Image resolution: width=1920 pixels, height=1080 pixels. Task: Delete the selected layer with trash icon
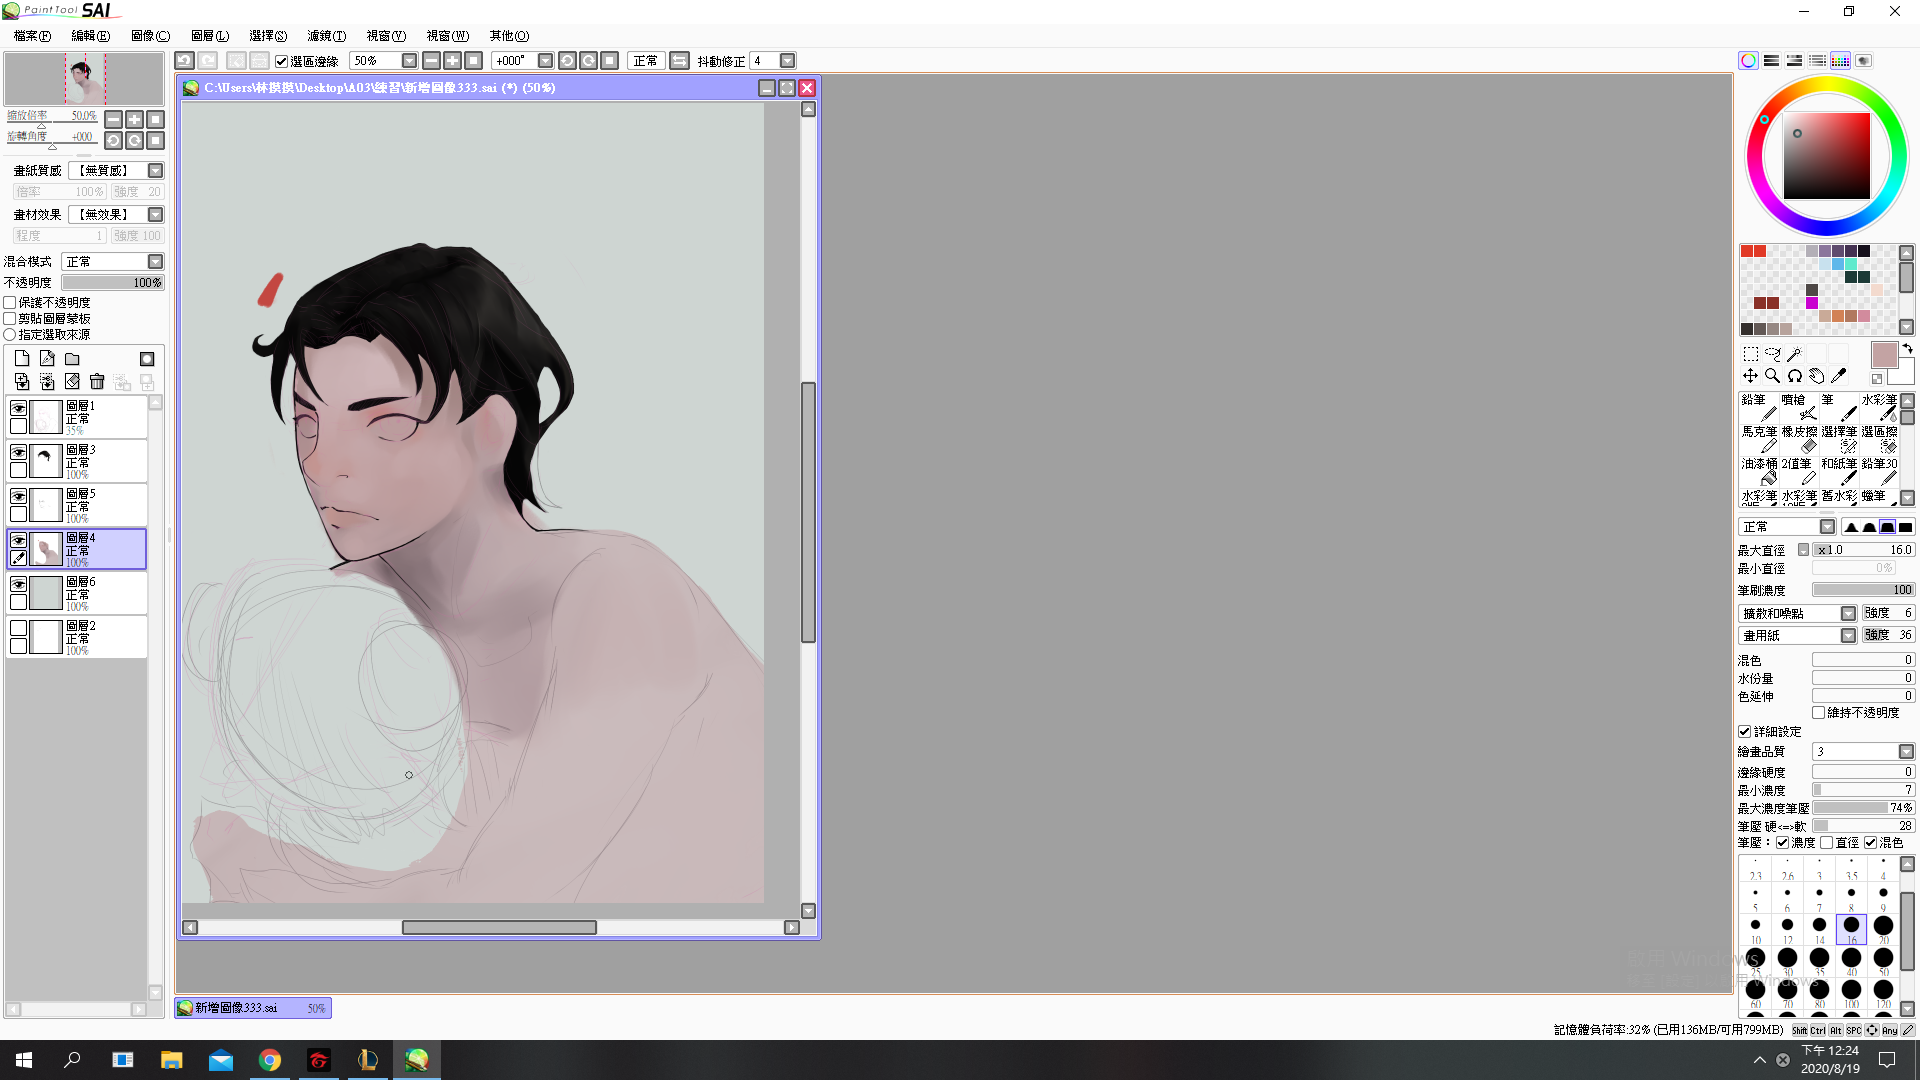(97, 382)
